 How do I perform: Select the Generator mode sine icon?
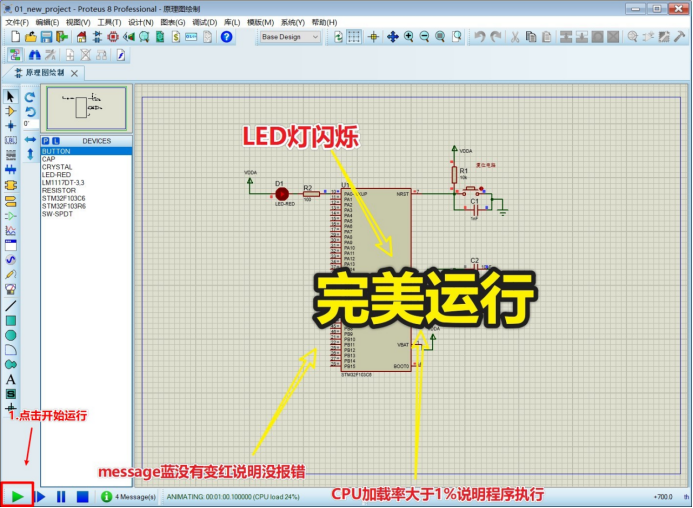(11, 260)
